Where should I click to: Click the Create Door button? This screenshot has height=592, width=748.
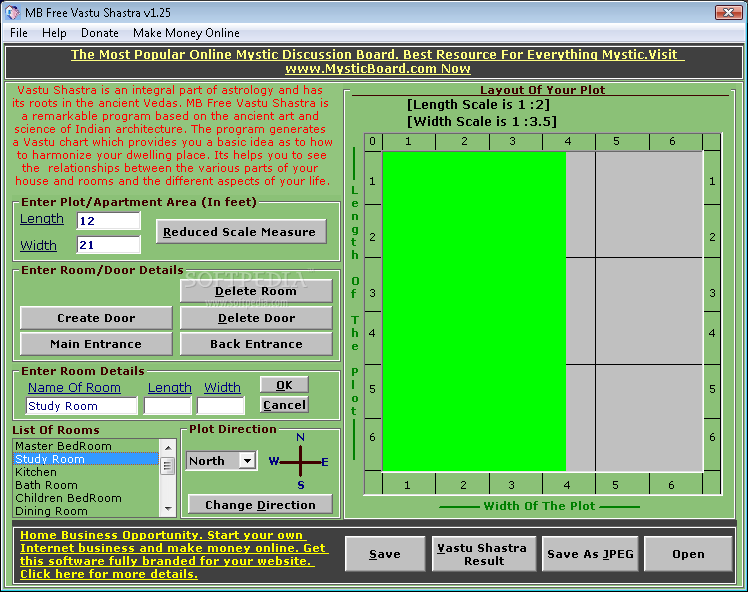96,318
